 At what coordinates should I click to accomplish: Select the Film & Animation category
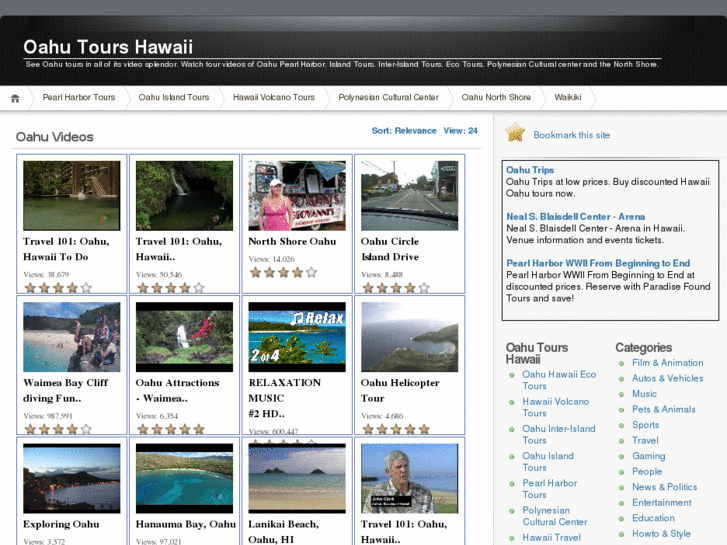668,363
